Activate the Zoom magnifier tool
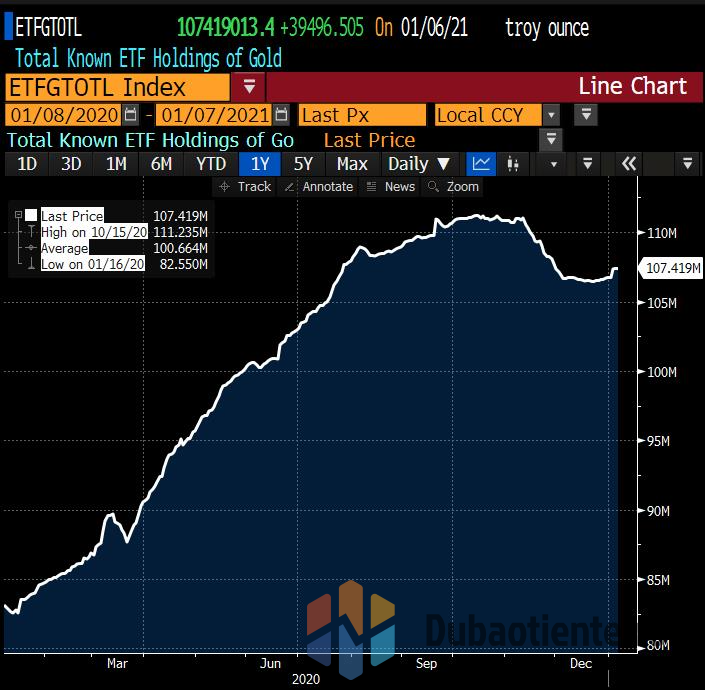 [x=453, y=187]
